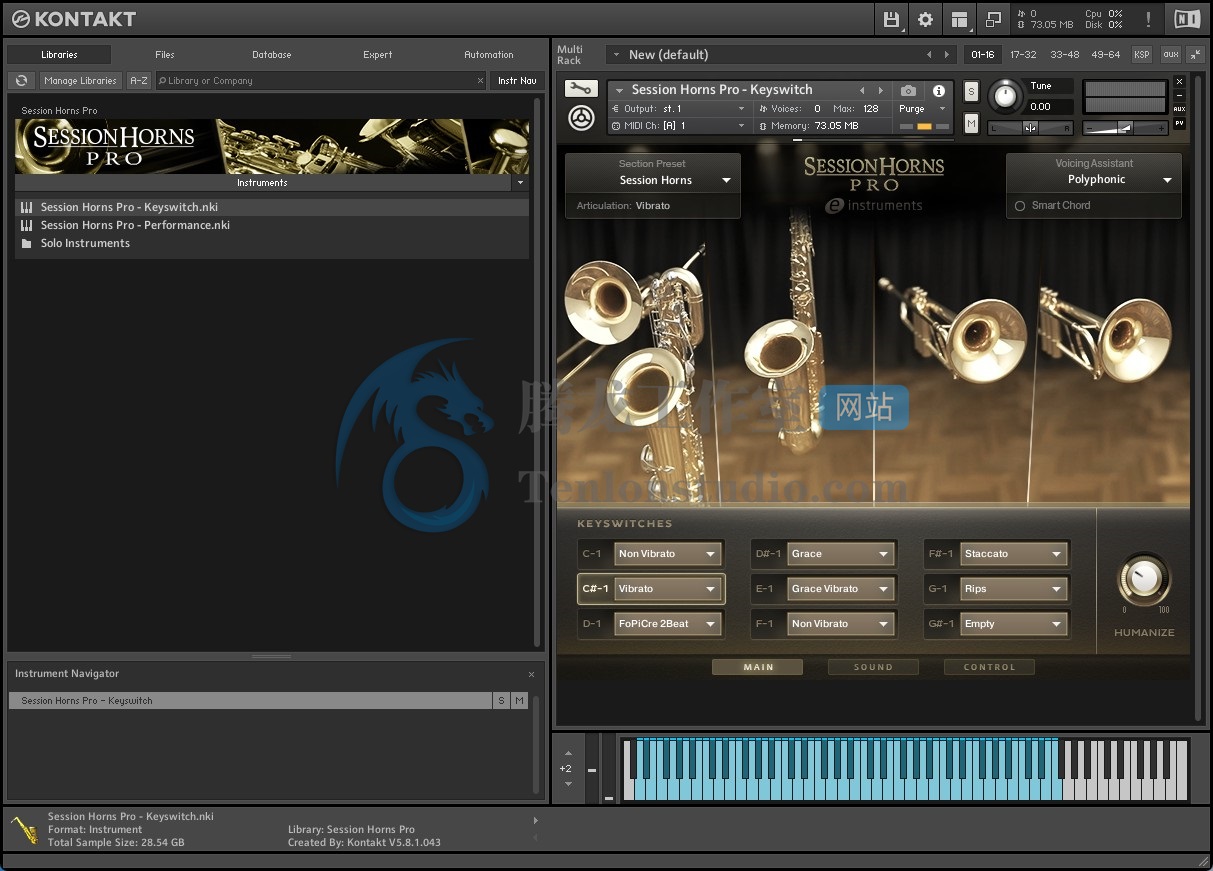Open the C#-1 Vibrato keyswitch dropdown
Screen dimensions: 1213x871
668,589
